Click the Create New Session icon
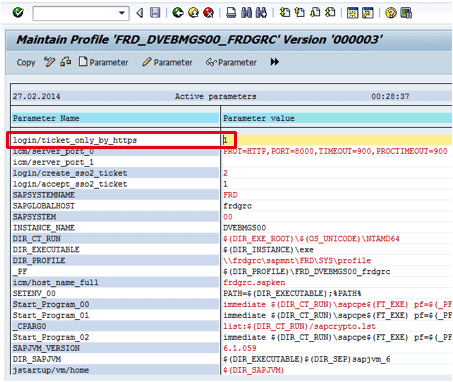 click(352, 13)
